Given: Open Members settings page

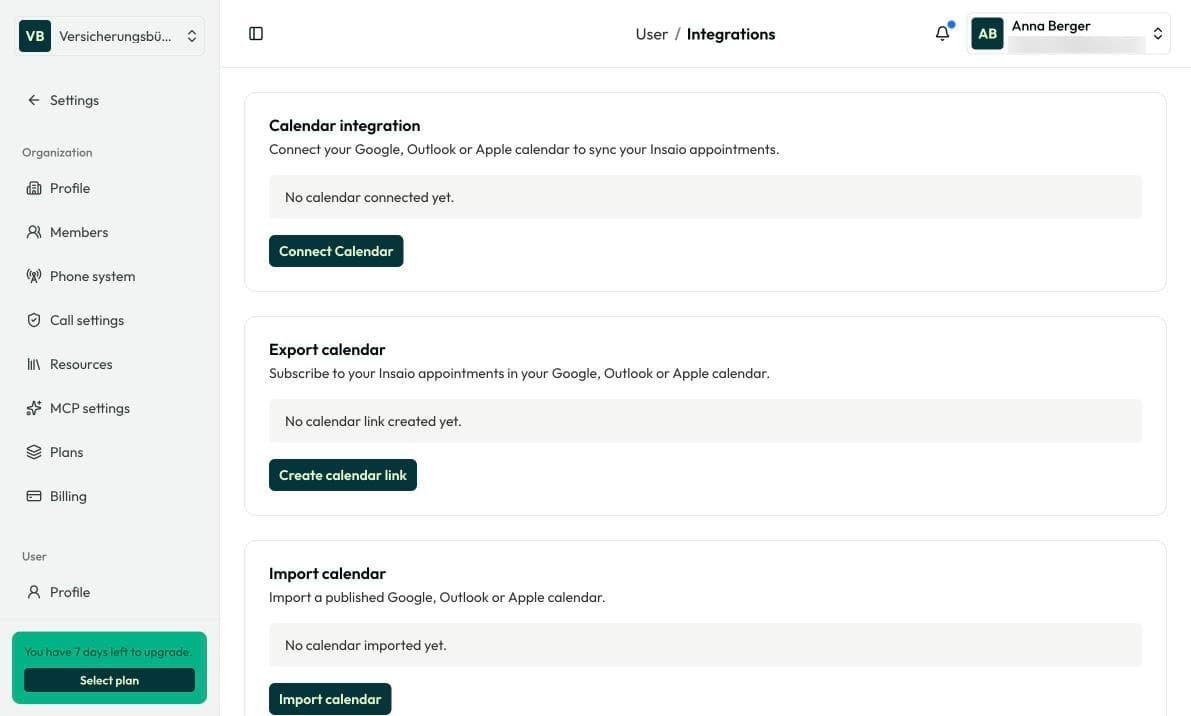Looking at the screenshot, I should [x=79, y=232].
